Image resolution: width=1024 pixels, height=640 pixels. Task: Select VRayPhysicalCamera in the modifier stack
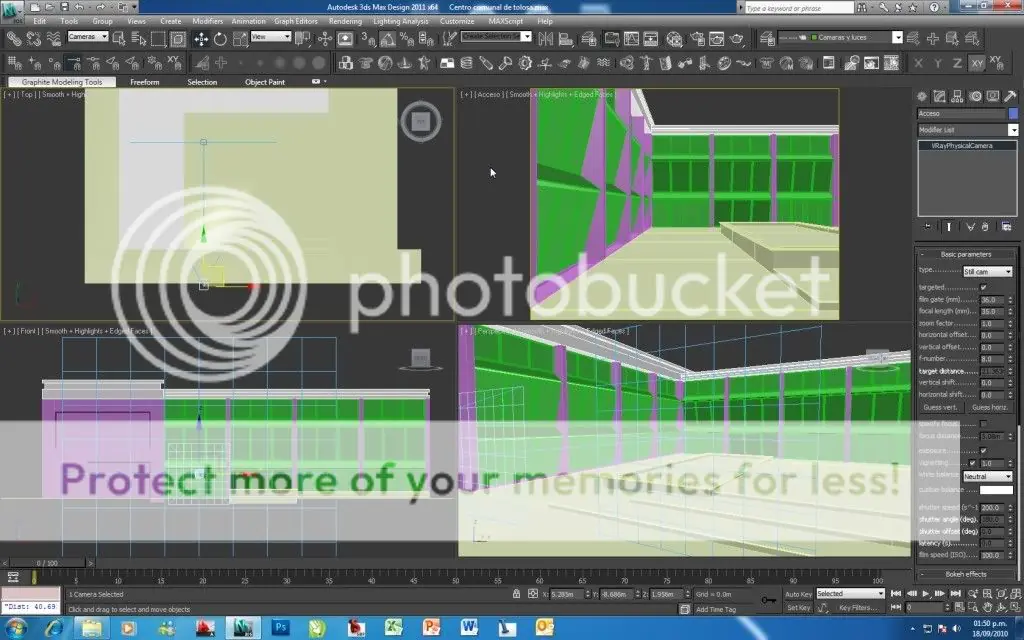(x=968, y=146)
